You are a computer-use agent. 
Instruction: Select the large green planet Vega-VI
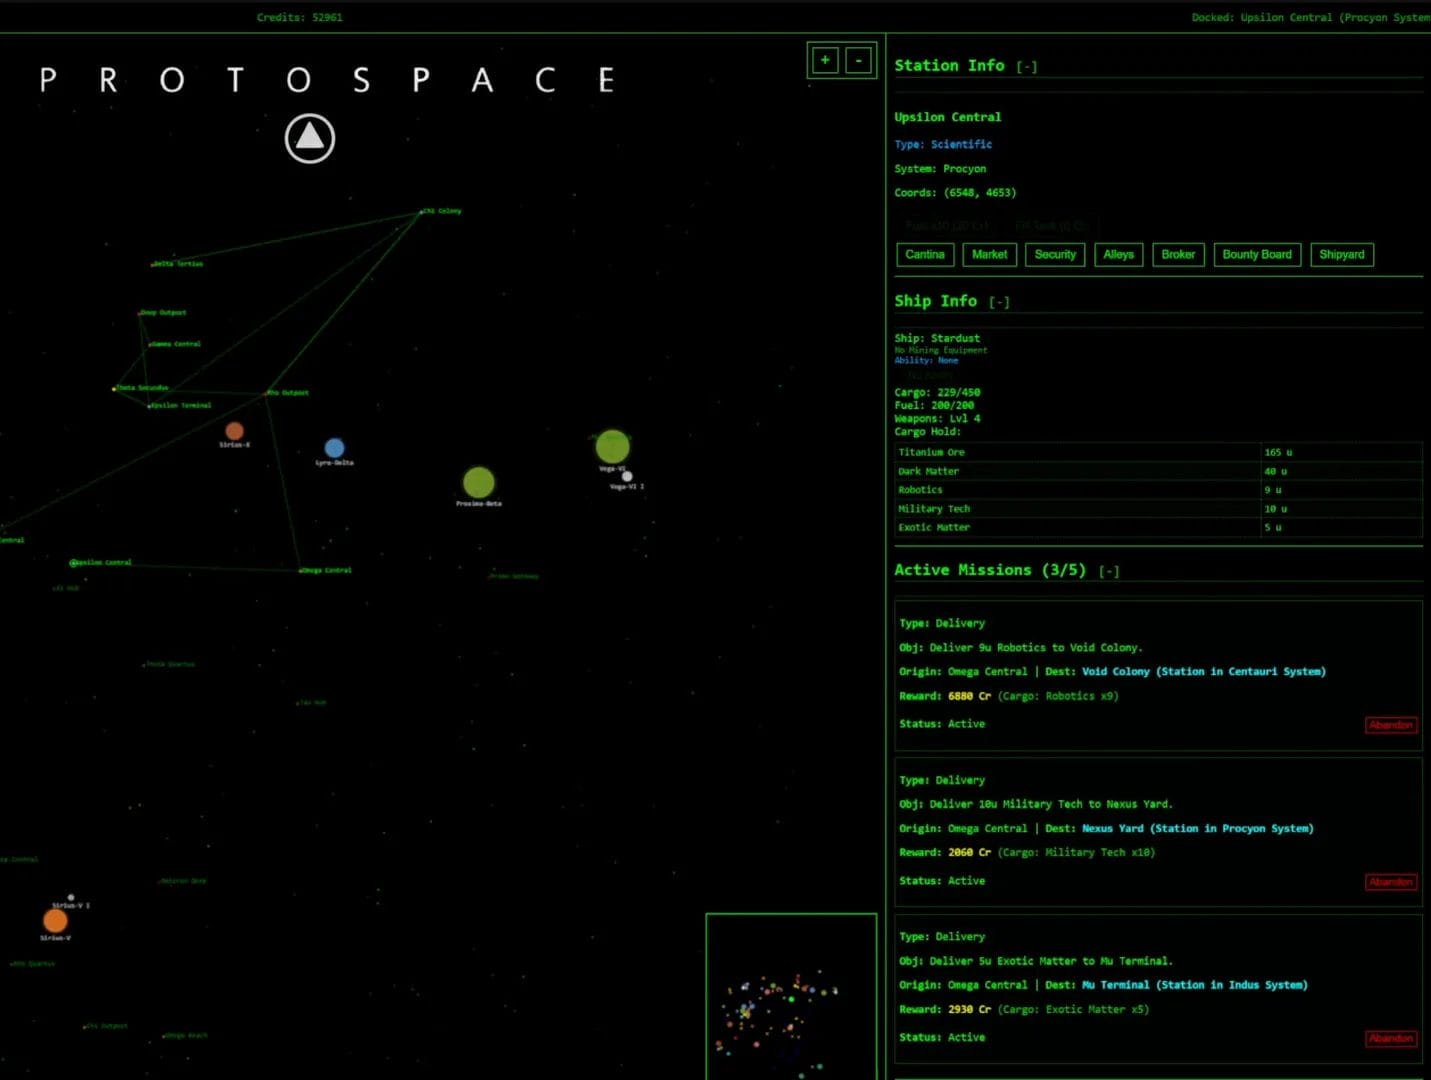(612, 446)
